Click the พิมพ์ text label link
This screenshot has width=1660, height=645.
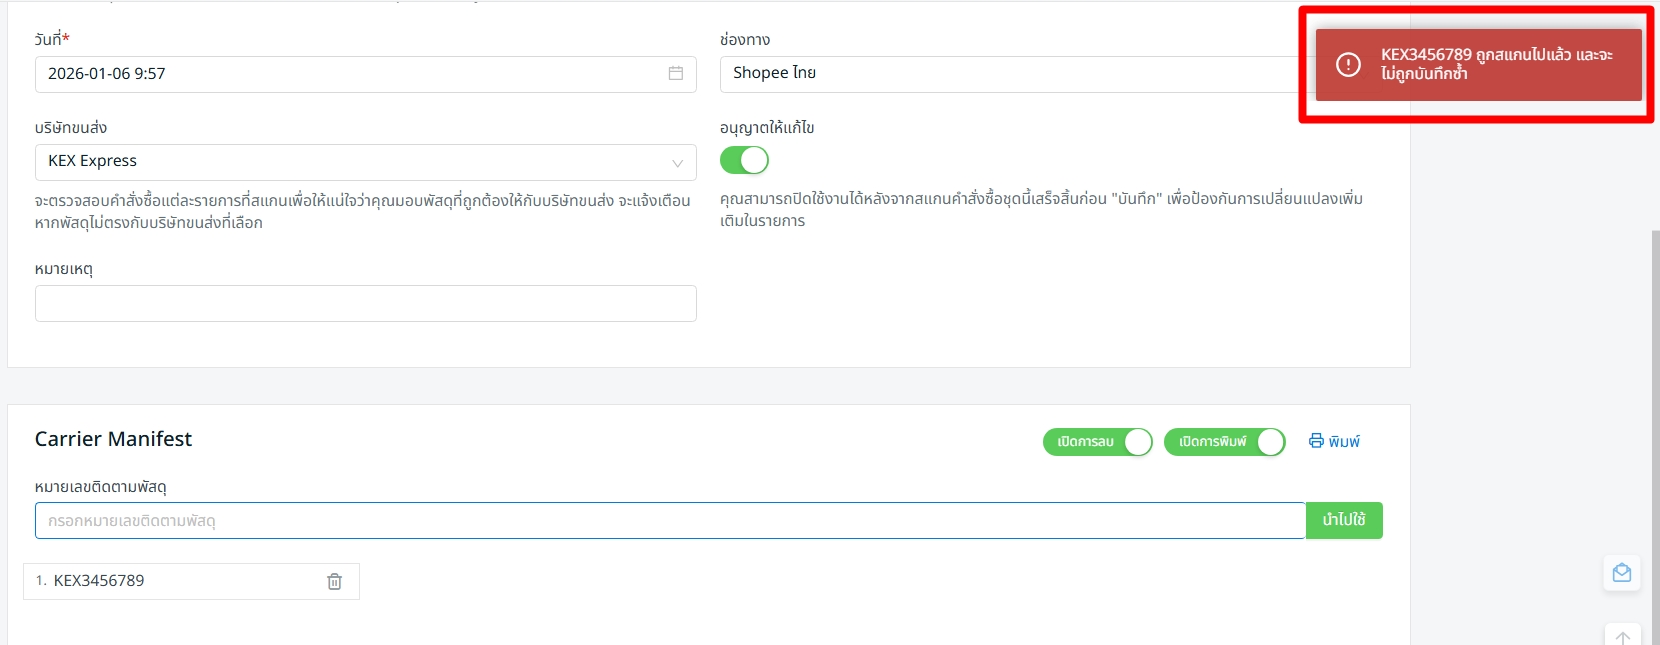coord(1344,442)
